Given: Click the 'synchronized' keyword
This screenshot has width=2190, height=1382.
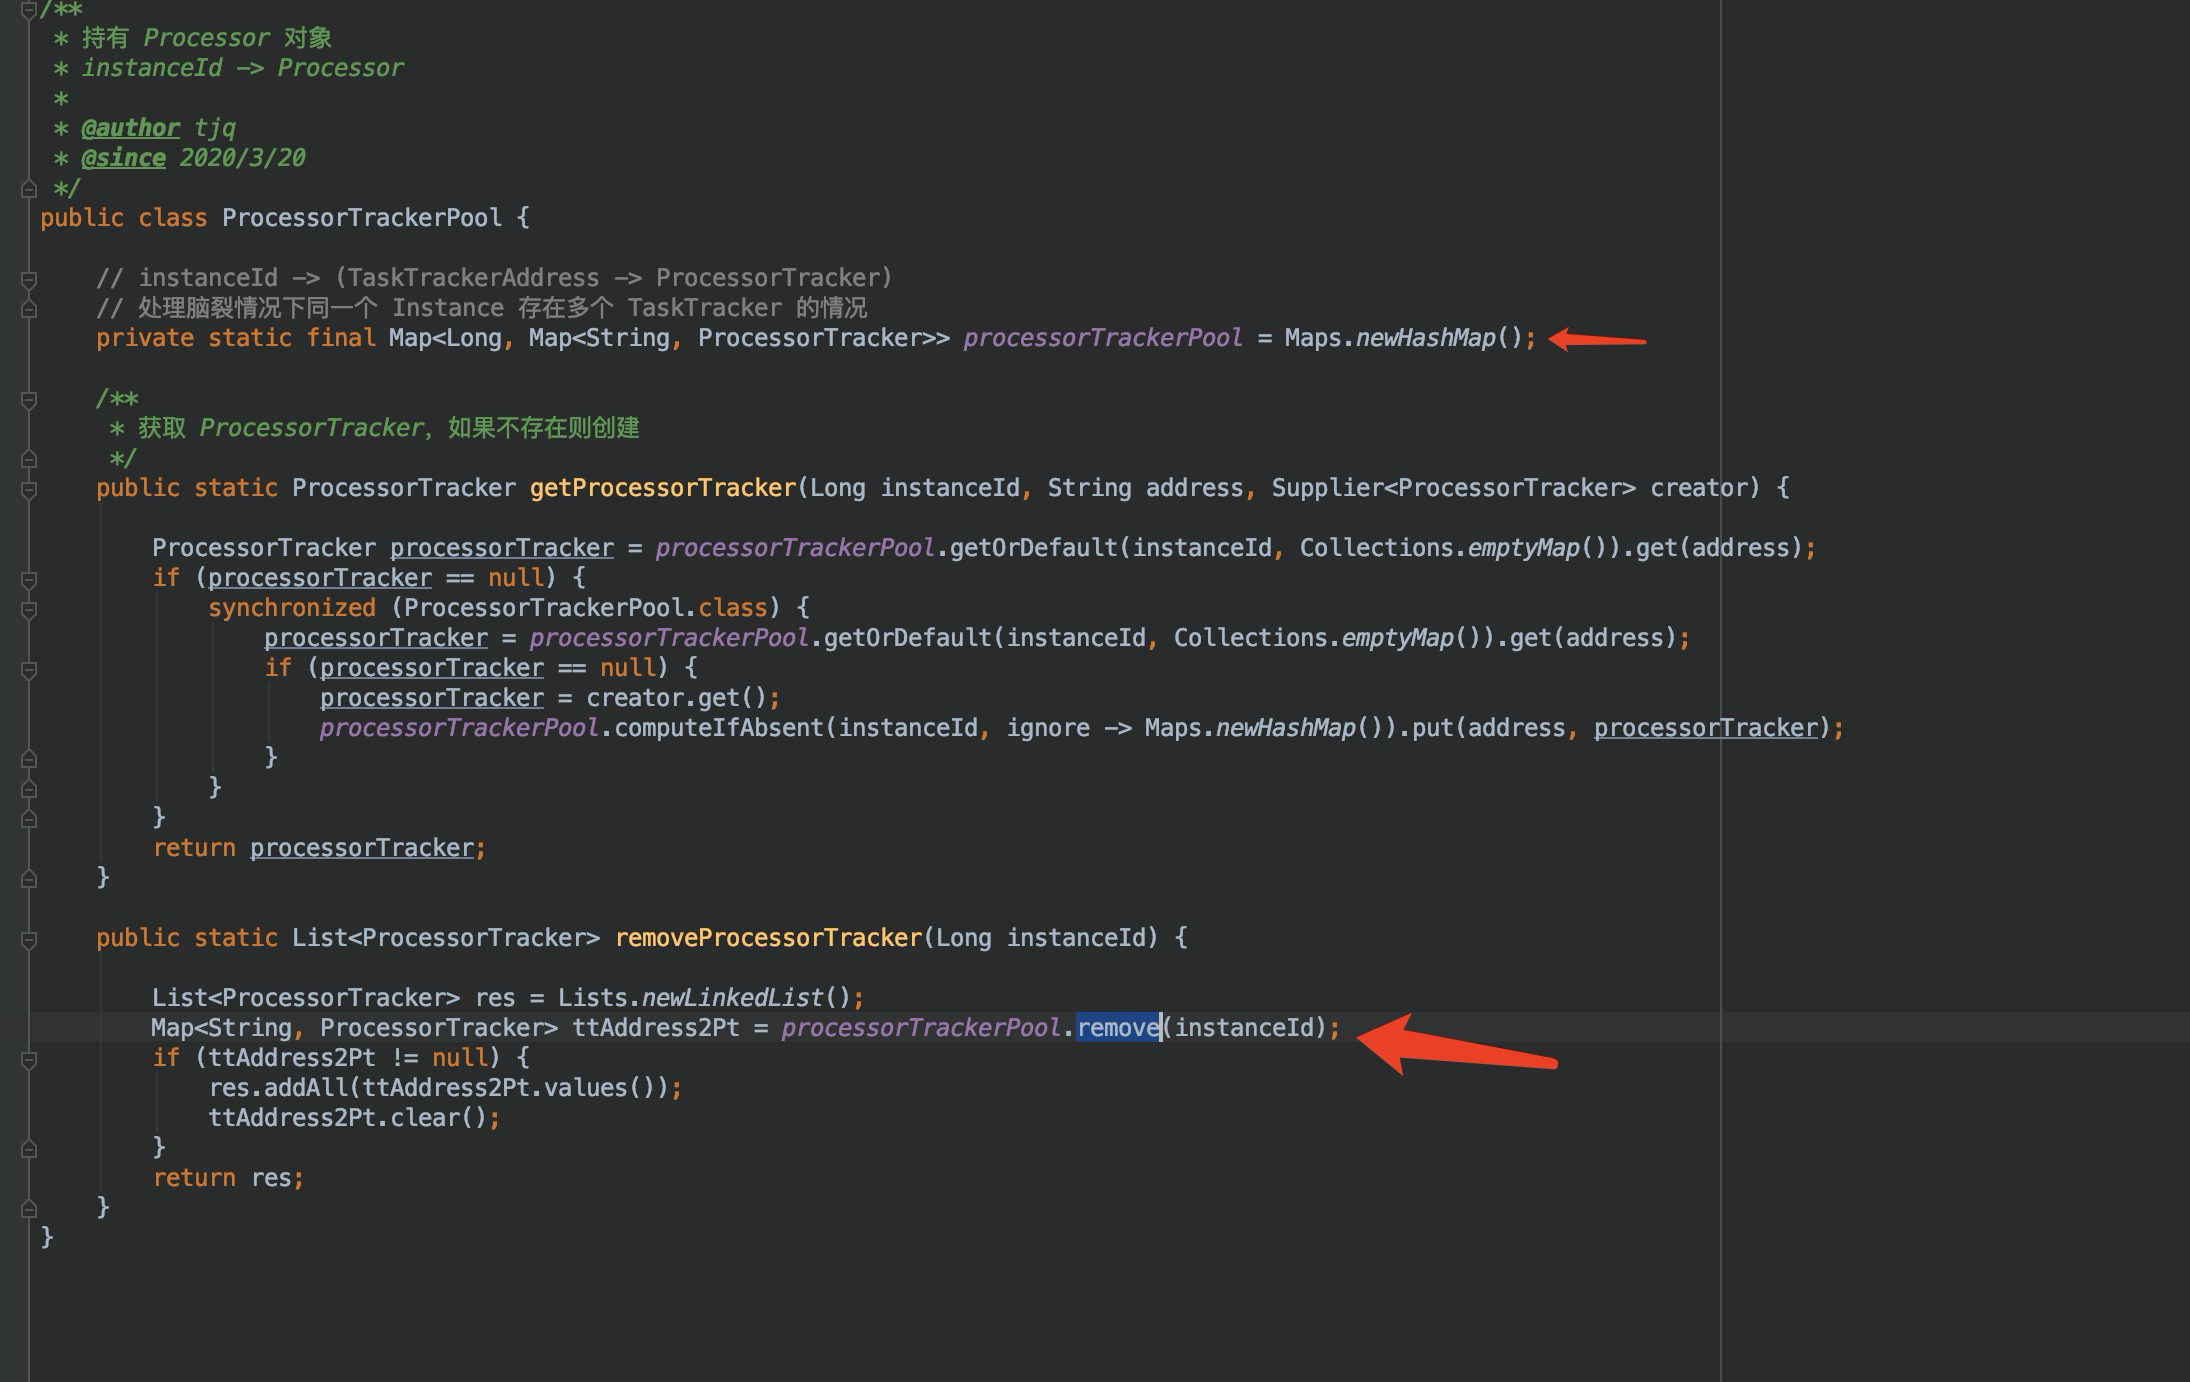Looking at the screenshot, I should tap(292, 608).
